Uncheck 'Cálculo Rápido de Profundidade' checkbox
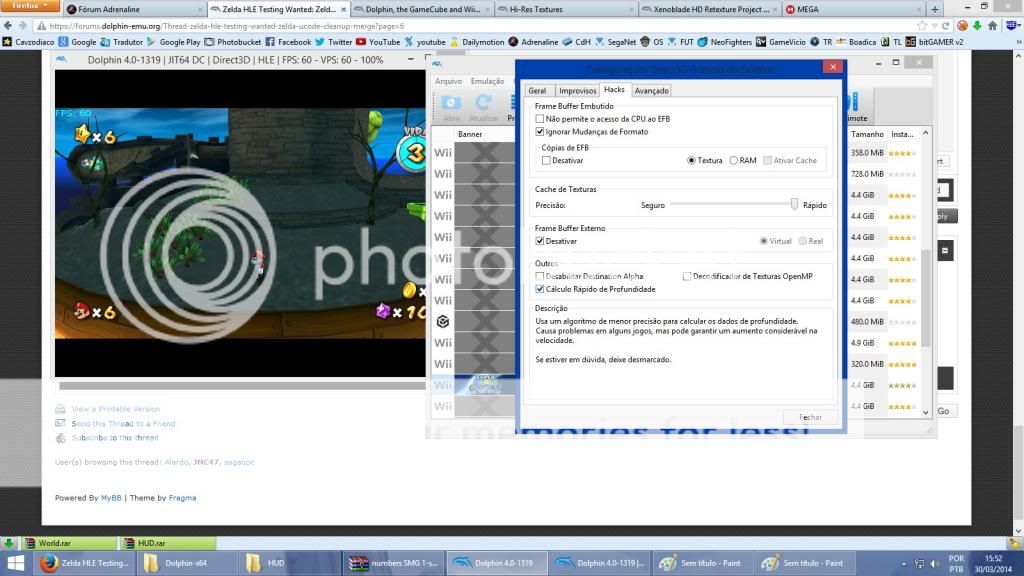1024x576 pixels. 541,289
